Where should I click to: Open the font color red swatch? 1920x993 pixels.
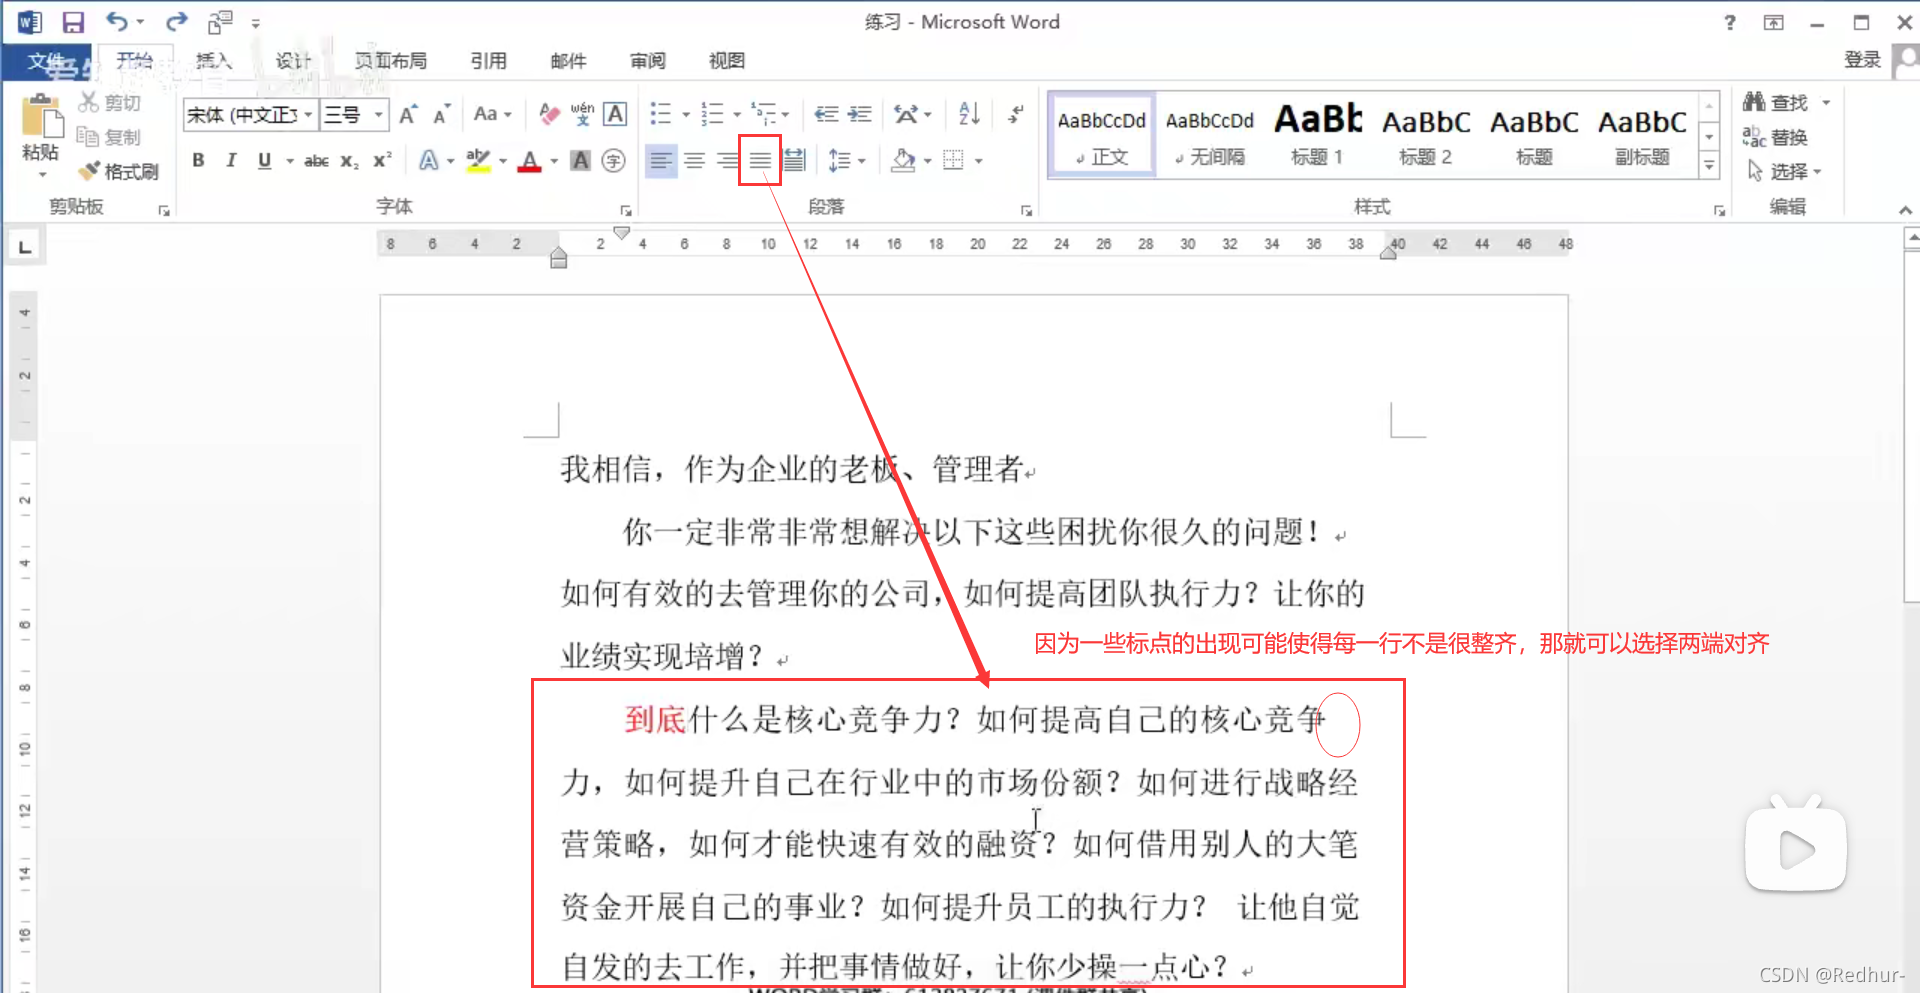pyautogui.click(x=530, y=160)
